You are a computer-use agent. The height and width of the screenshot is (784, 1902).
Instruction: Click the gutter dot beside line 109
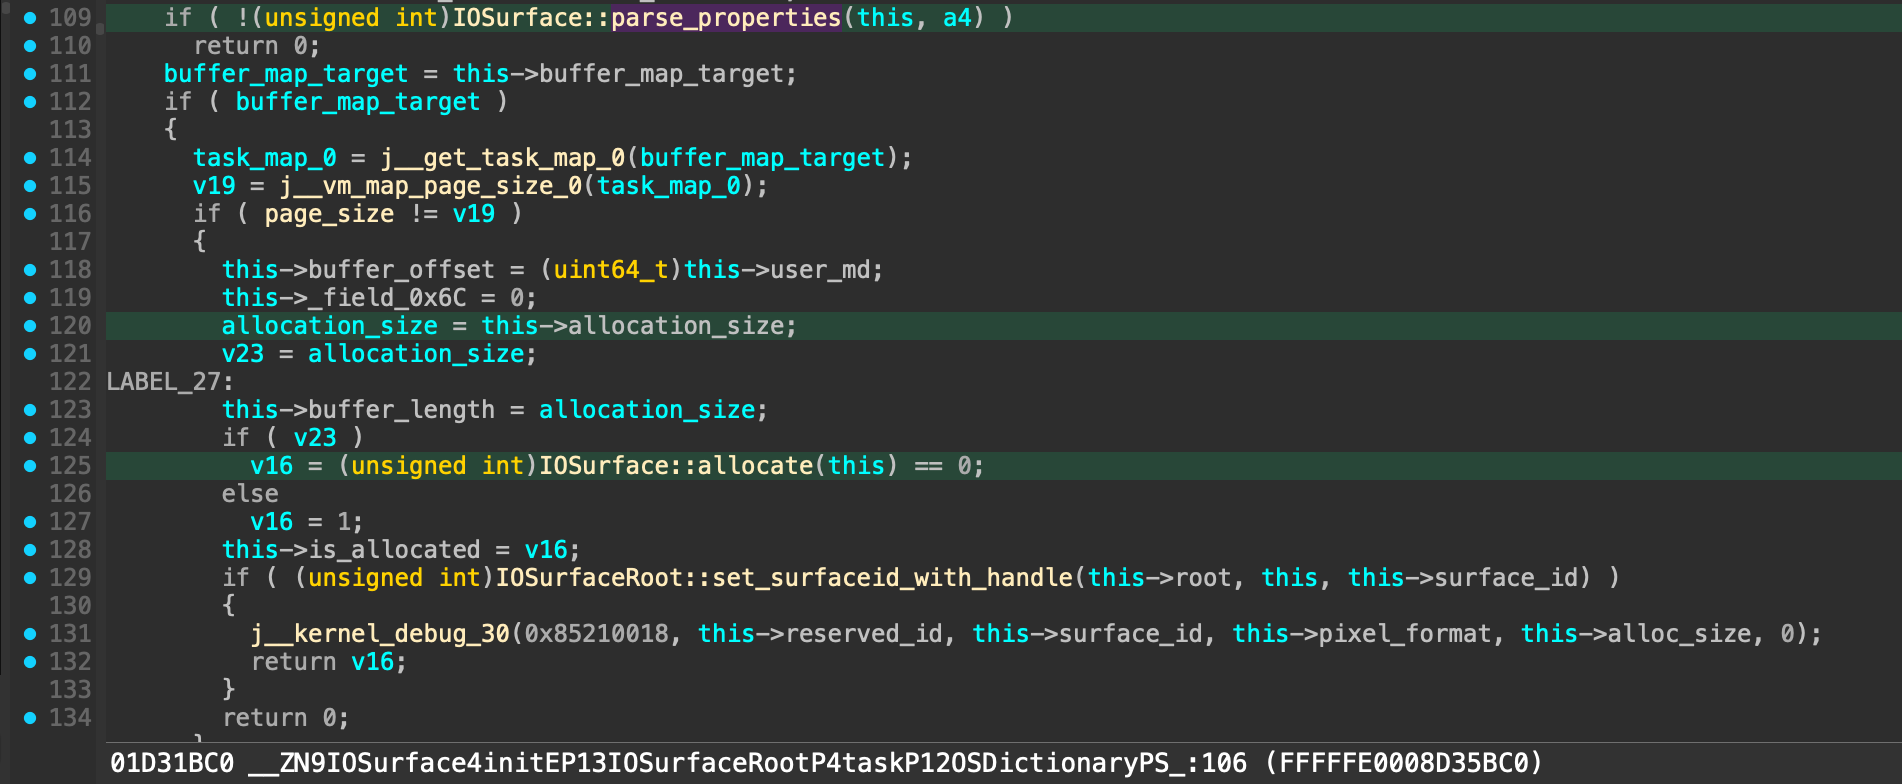(30, 18)
